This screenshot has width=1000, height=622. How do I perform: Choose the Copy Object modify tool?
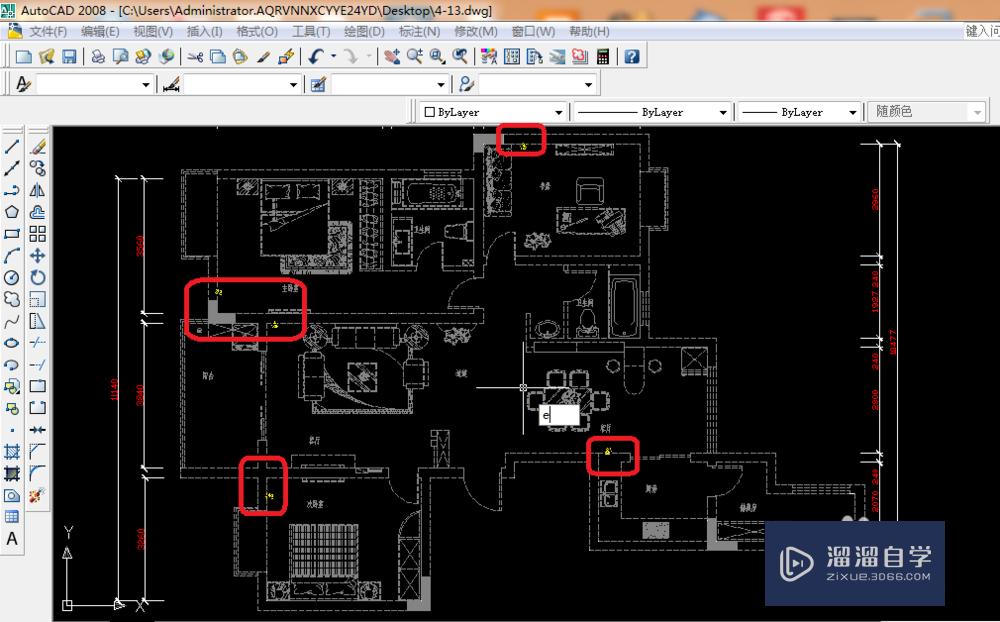pos(38,168)
